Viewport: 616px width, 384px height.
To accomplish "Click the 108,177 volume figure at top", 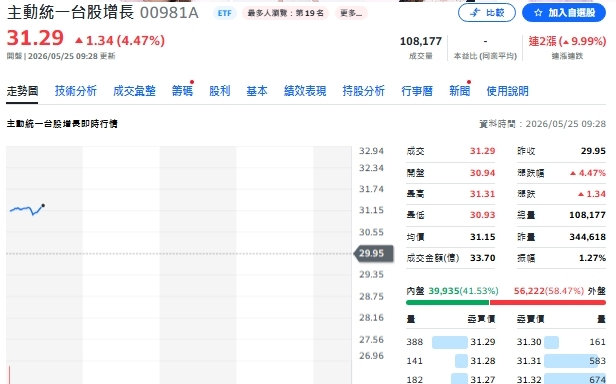I will click(421, 41).
